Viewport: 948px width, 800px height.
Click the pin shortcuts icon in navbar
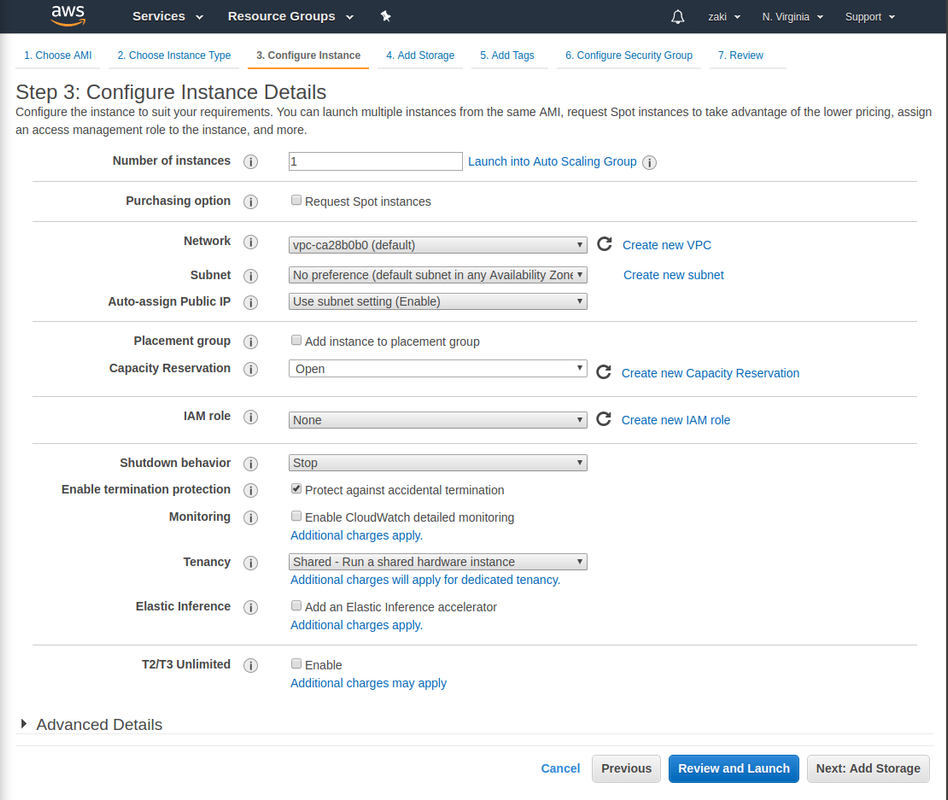(x=386, y=17)
